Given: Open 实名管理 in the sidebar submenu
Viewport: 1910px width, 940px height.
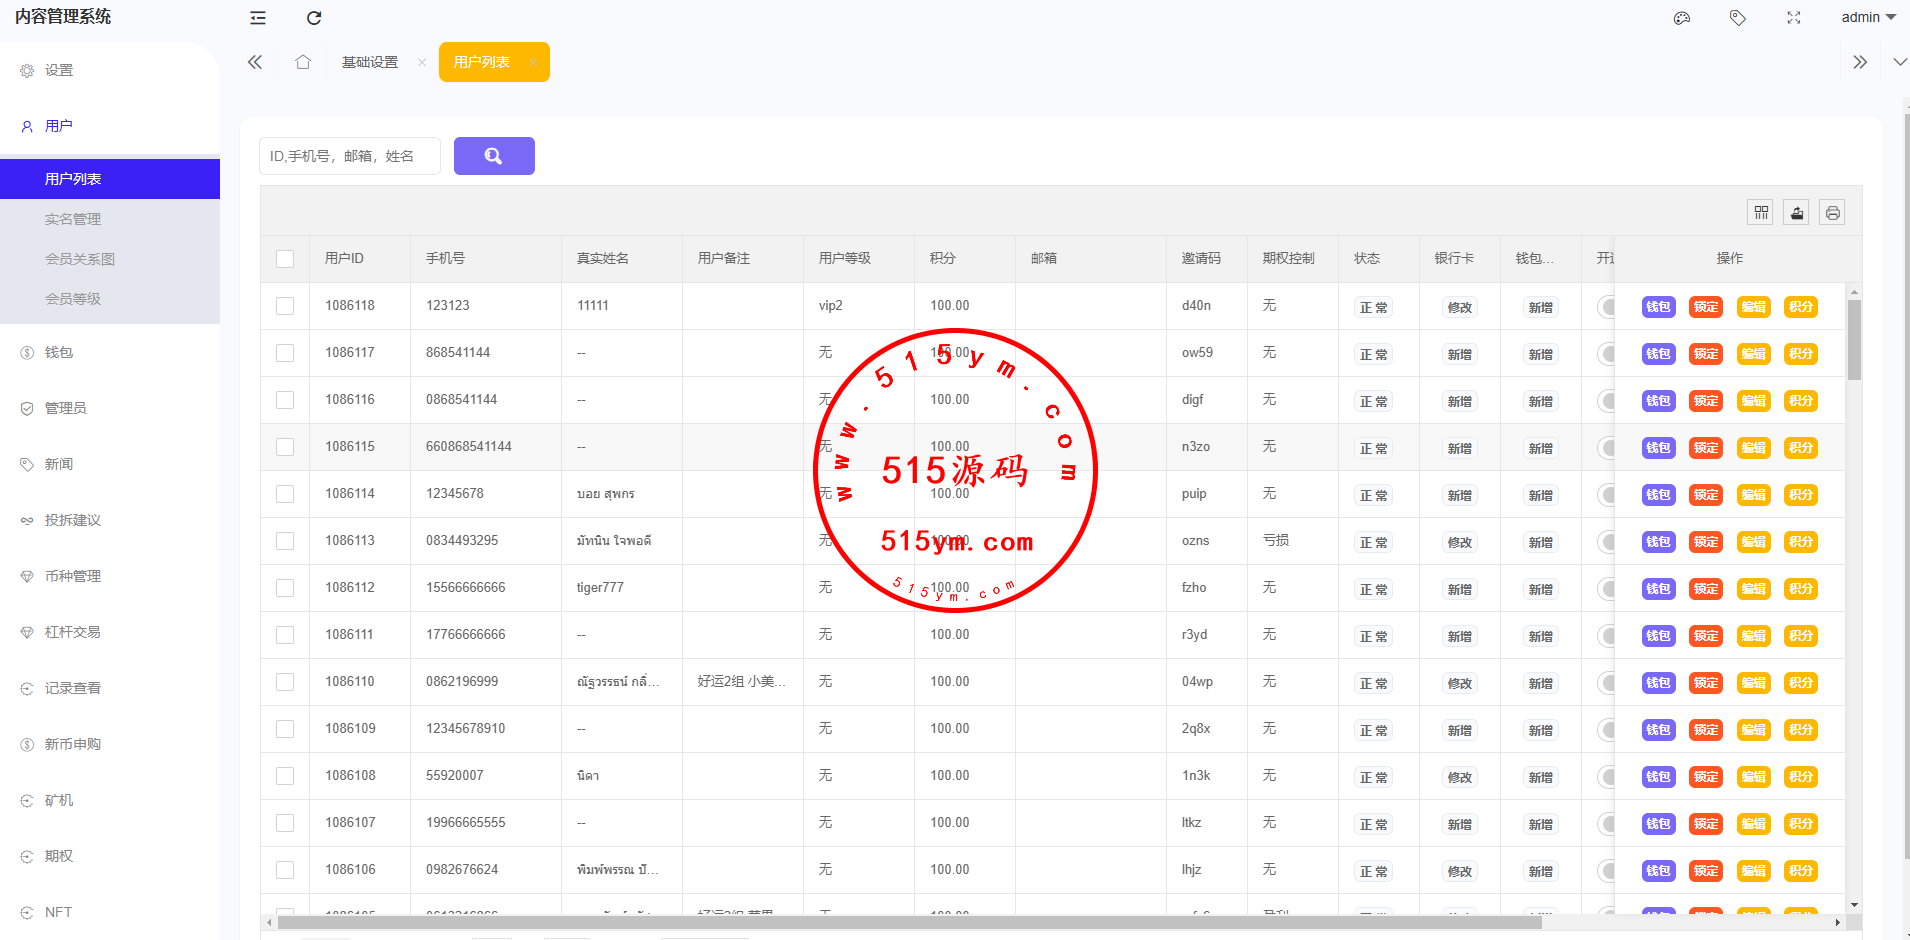Looking at the screenshot, I should point(73,219).
